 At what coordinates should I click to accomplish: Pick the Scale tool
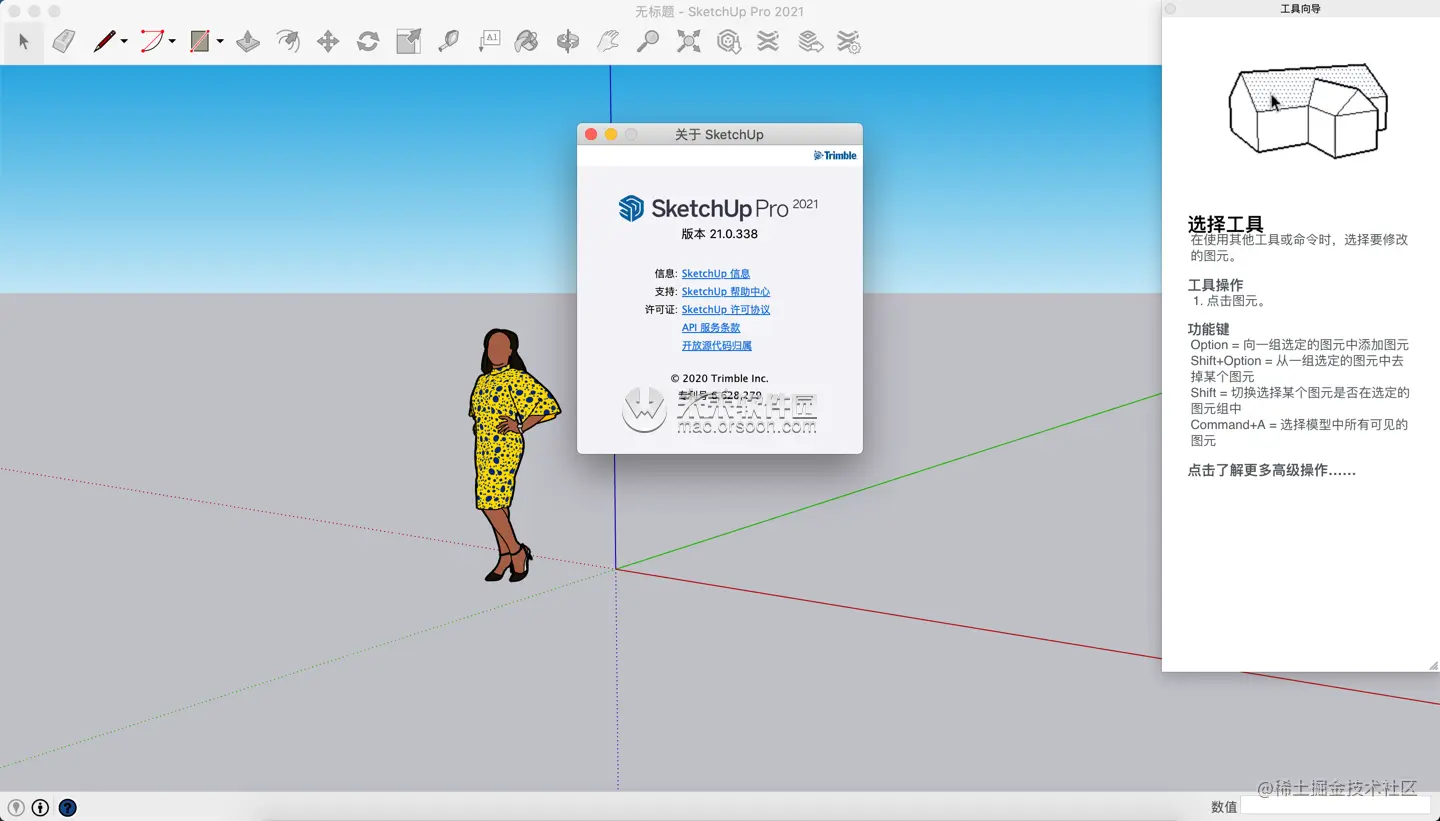tap(408, 41)
